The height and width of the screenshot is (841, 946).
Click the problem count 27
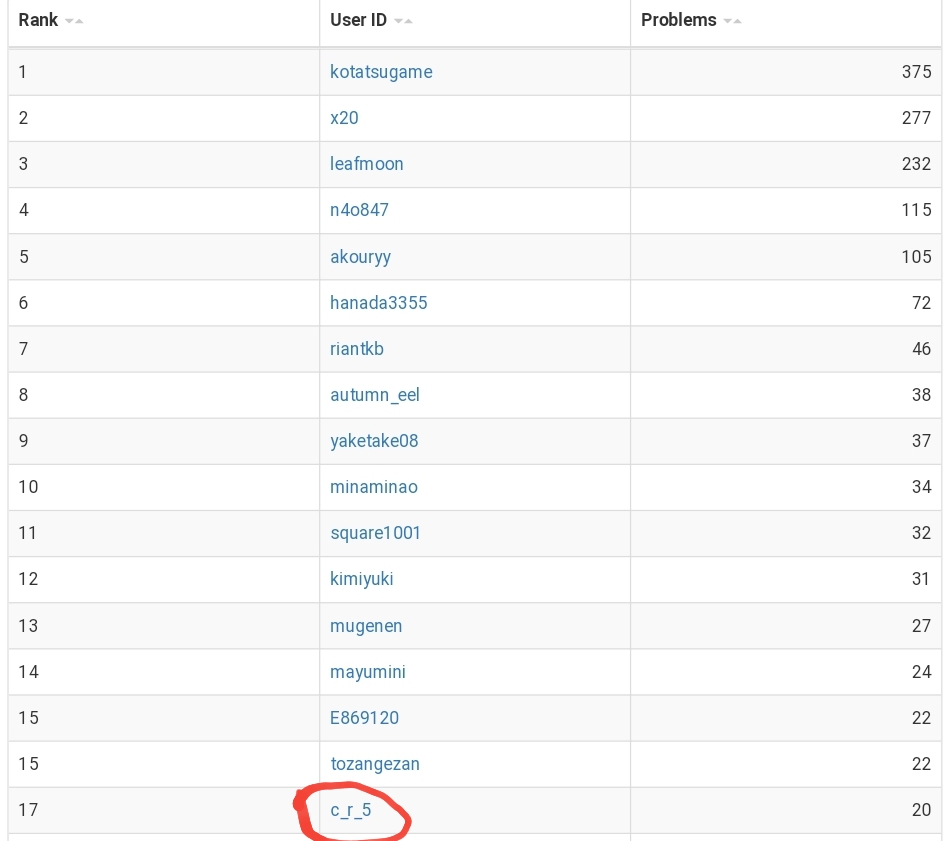[921, 626]
